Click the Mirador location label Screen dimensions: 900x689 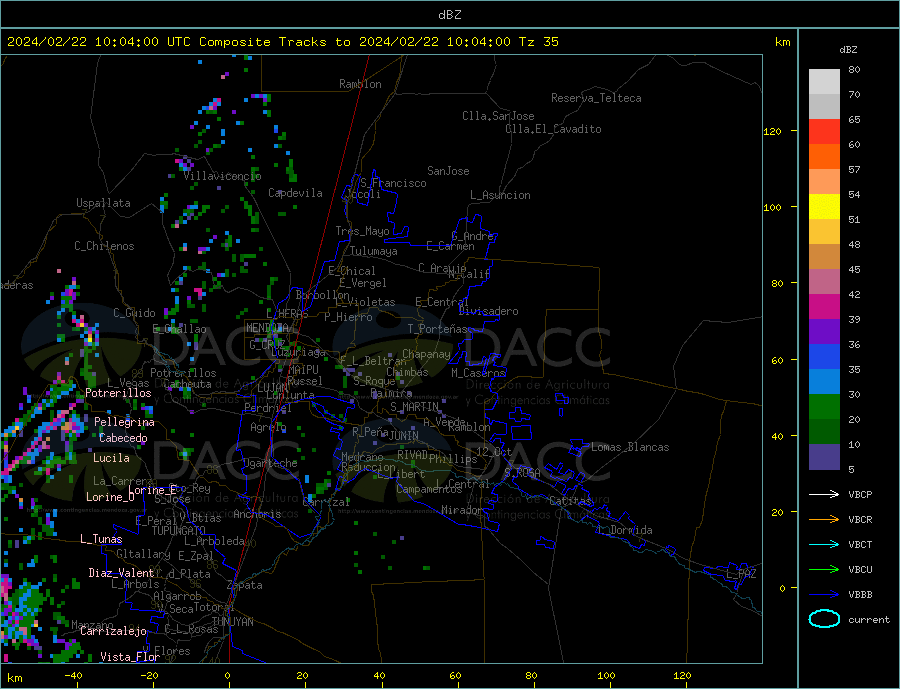(462, 510)
